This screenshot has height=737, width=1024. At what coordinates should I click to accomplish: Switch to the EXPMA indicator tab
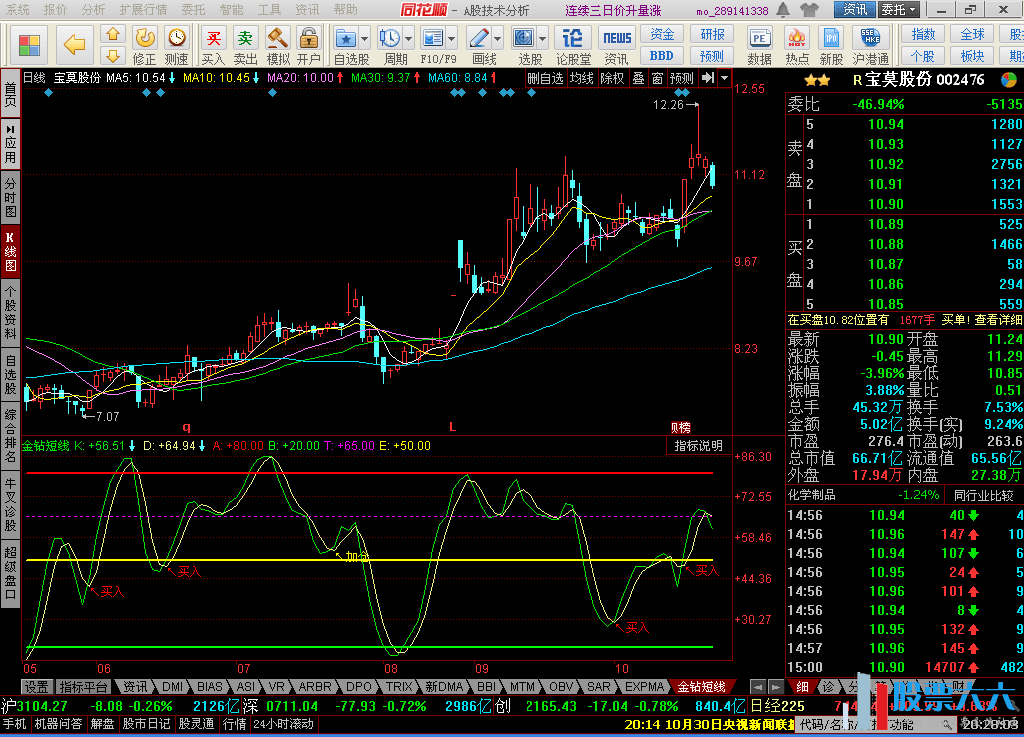644,687
